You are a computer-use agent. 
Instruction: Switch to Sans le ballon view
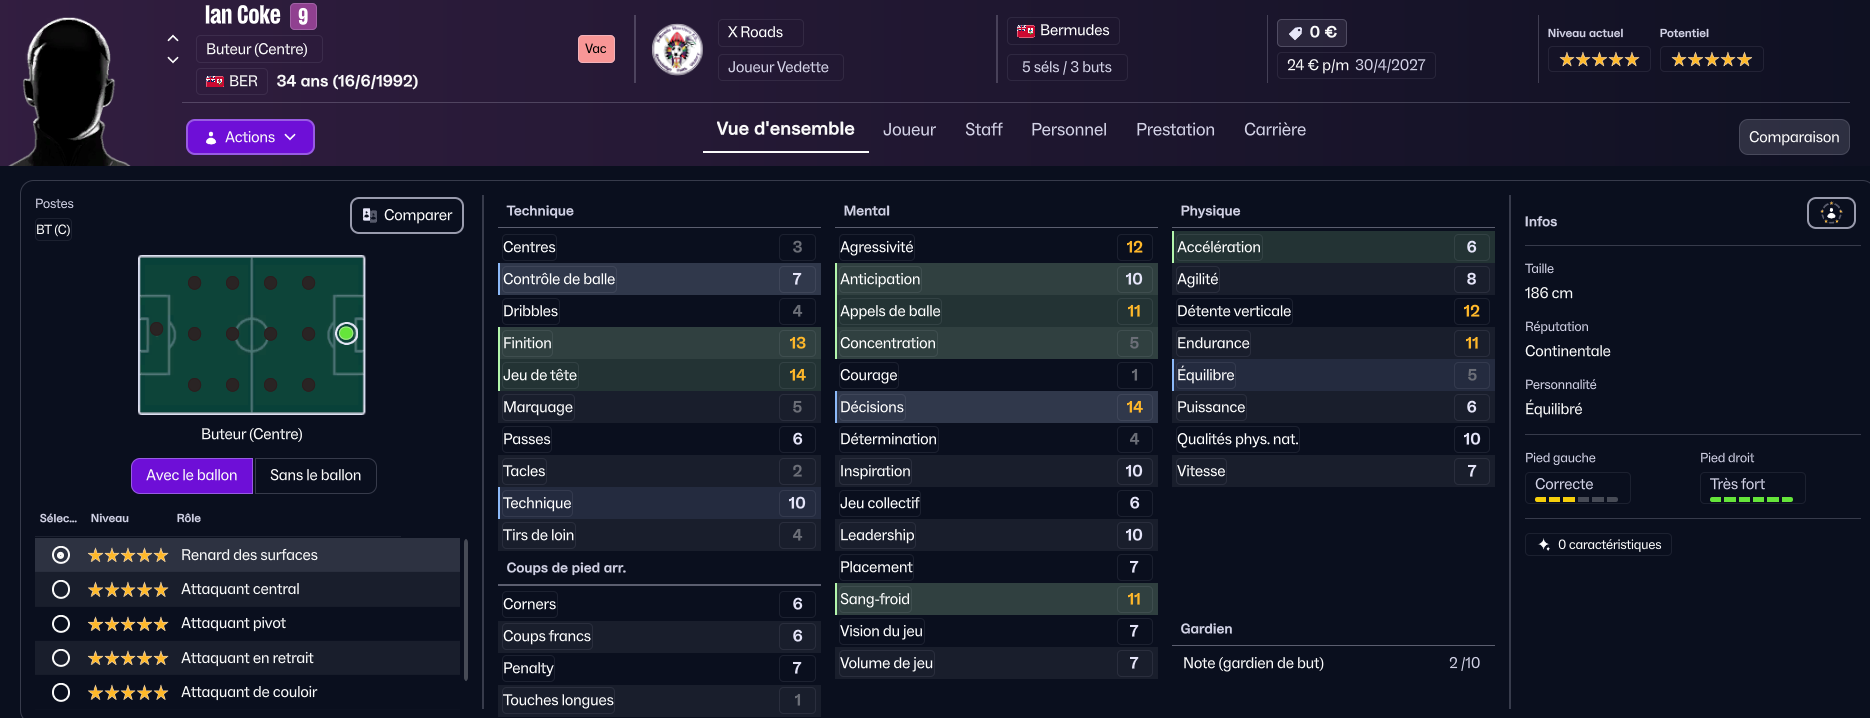pyautogui.click(x=315, y=476)
